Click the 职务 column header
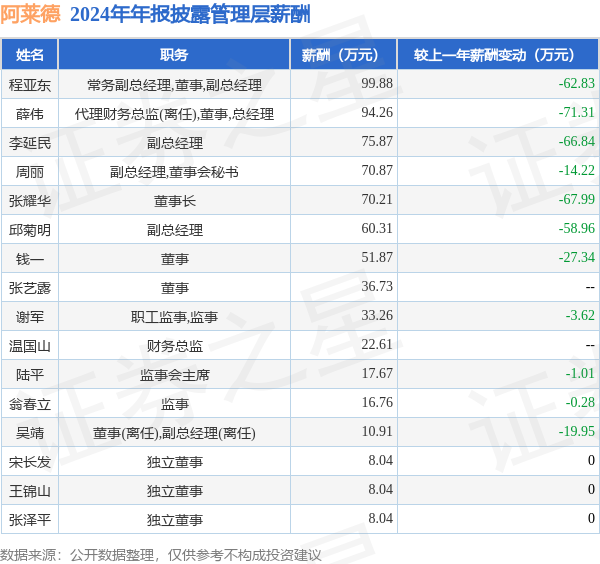The height and width of the screenshot is (564, 600). (x=174, y=55)
